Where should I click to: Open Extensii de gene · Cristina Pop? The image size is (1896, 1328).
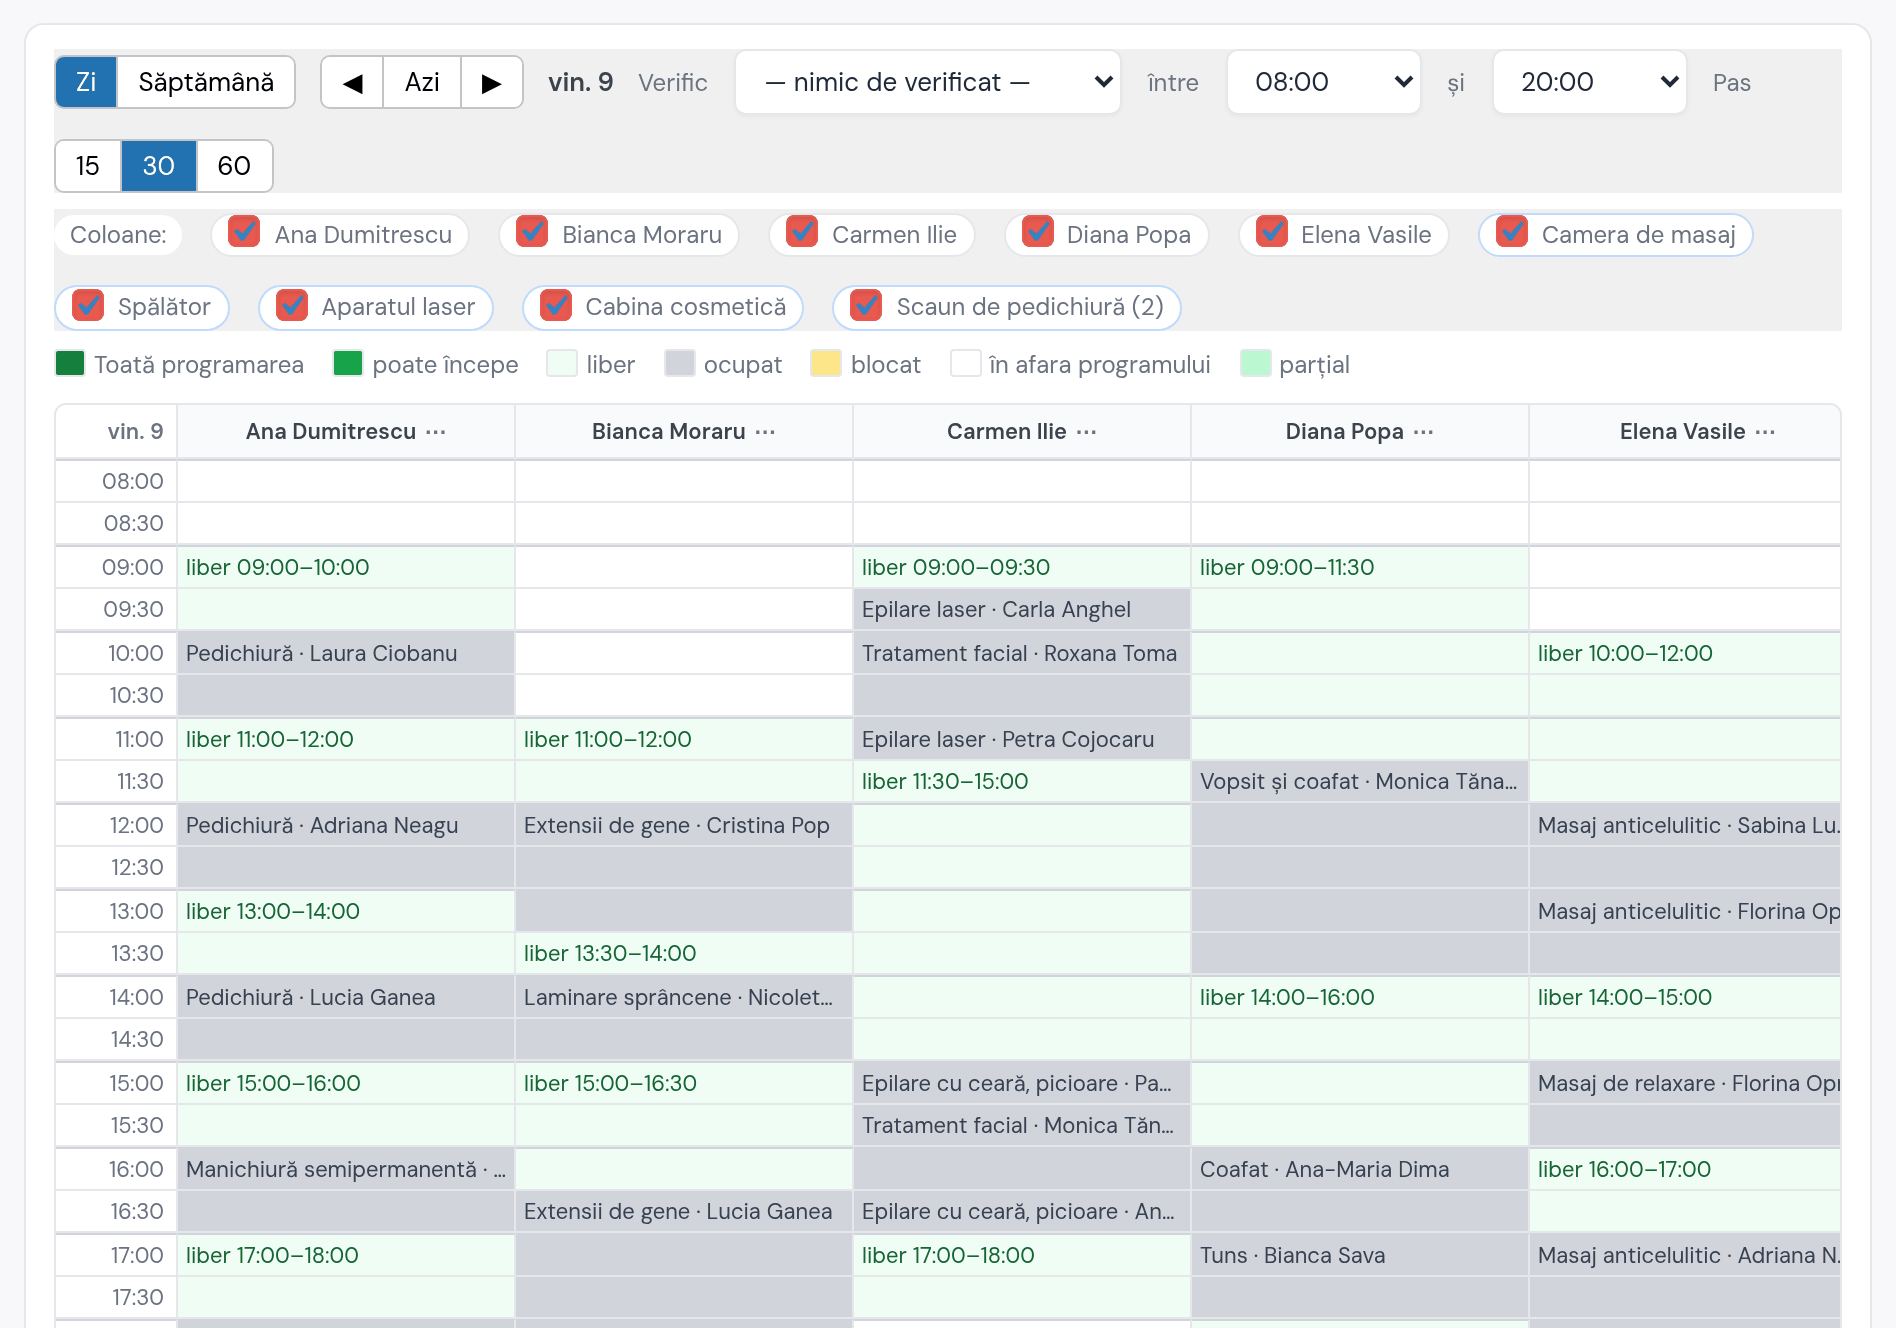point(684,825)
